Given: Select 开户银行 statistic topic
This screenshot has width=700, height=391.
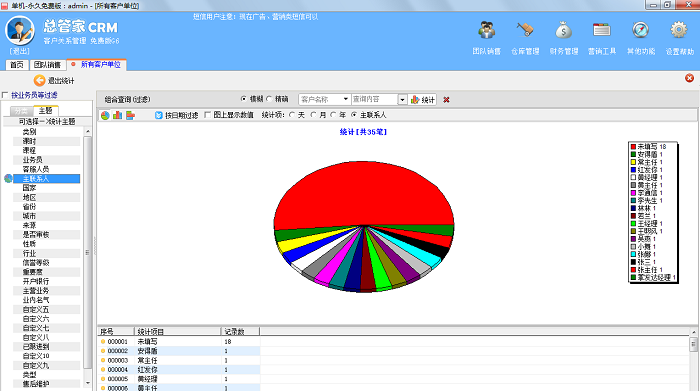Looking at the screenshot, I should (x=46, y=282).
